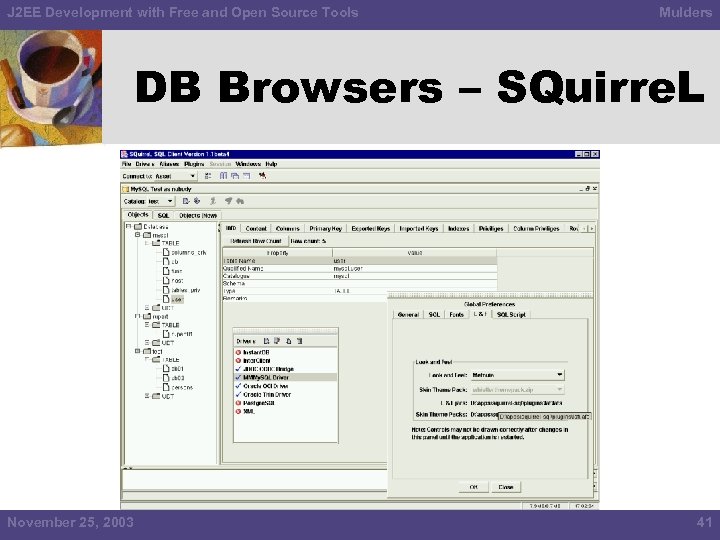Click the red status icon beside PostgreSQL
The image size is (720, 540).
coord(238,403)
